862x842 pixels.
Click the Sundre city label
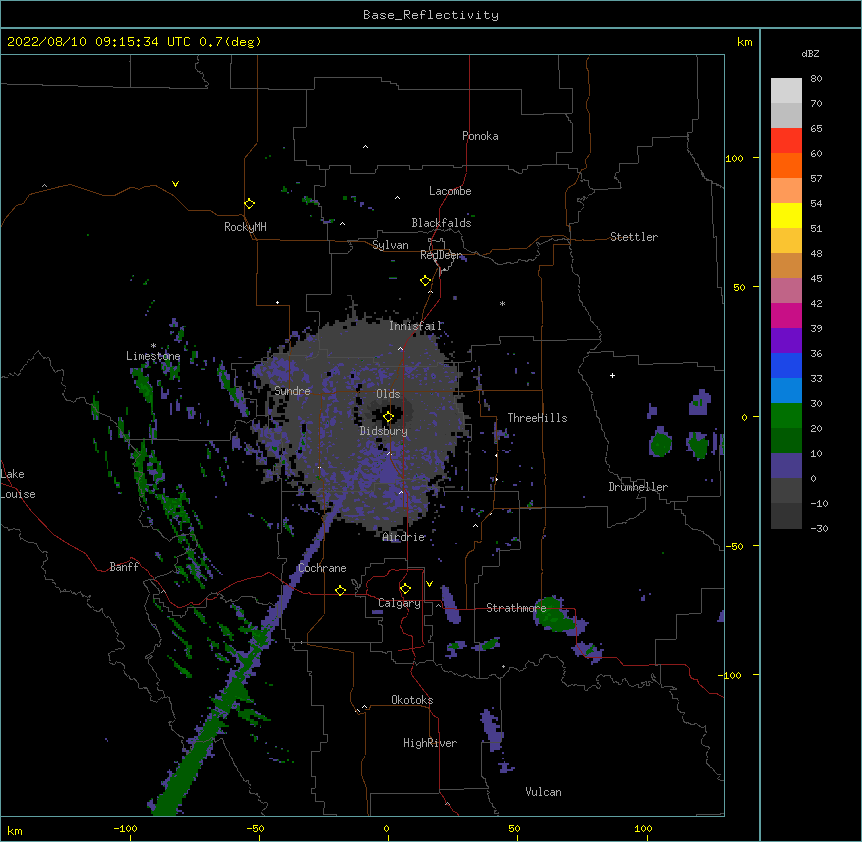pyautogui.click(x=292, y=391)
